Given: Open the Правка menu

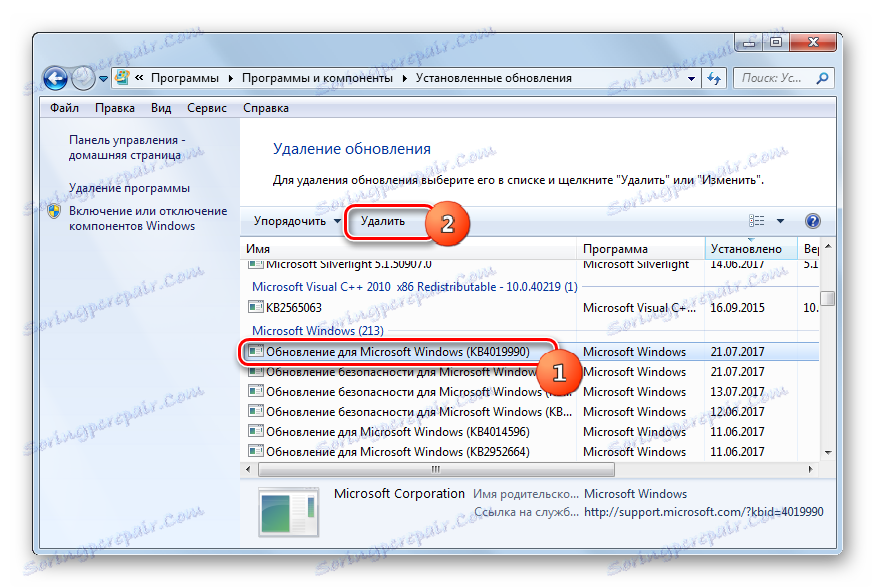Looking at the screenshot, I should pyautogui.click(x=115, y=108).
